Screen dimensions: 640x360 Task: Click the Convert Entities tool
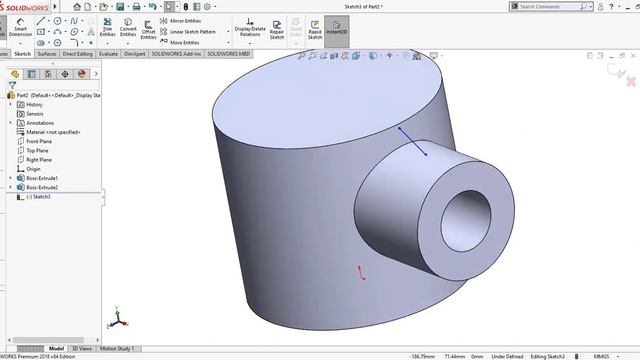coord(128,27)
